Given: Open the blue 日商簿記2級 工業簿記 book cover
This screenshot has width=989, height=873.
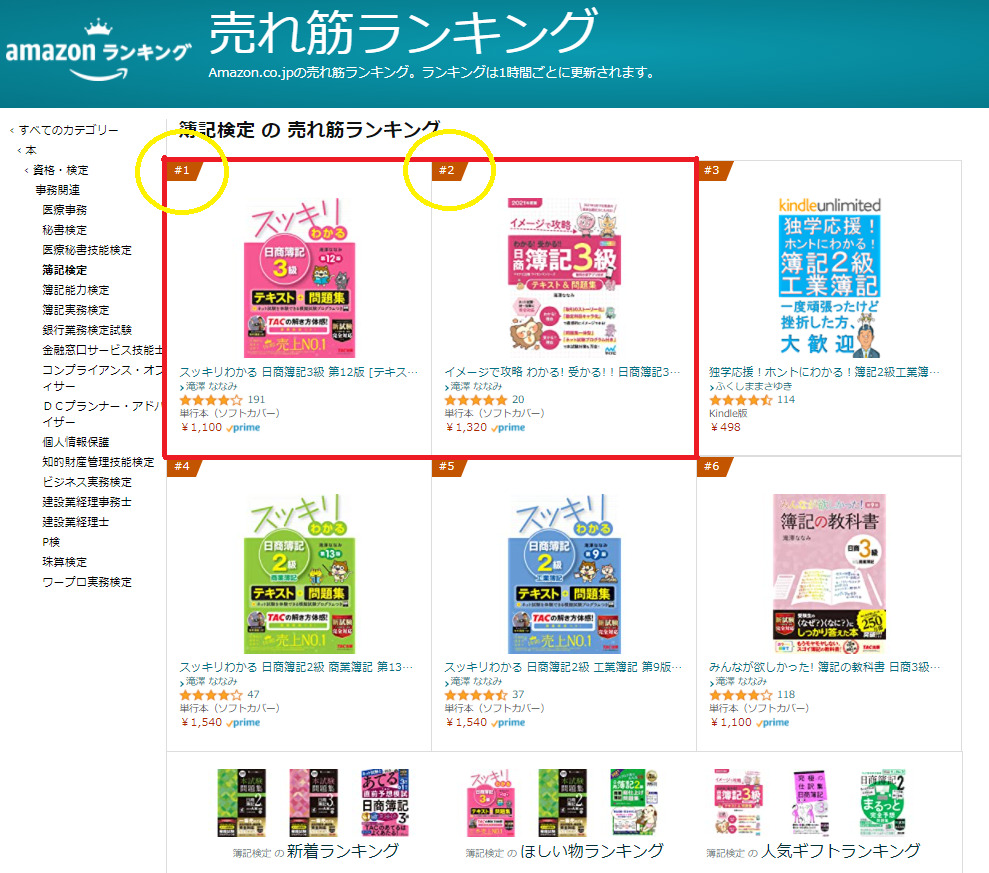Looking at the screenshot, I should pyautogui.click(x=565, y=574).
